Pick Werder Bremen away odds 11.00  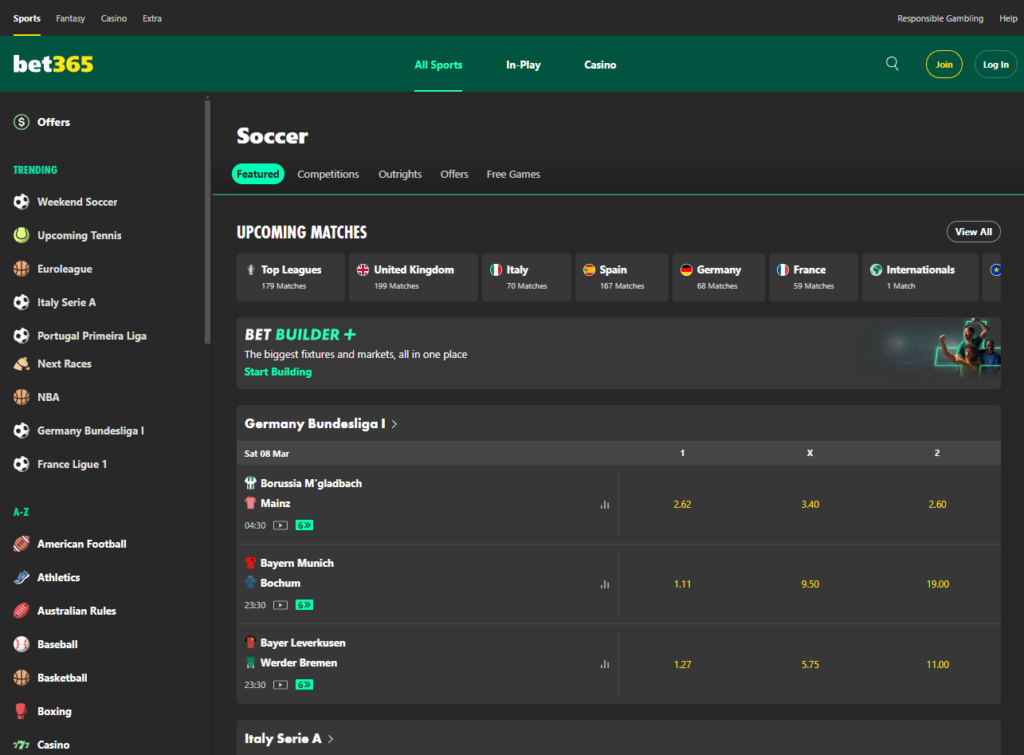tap(937, 664)
